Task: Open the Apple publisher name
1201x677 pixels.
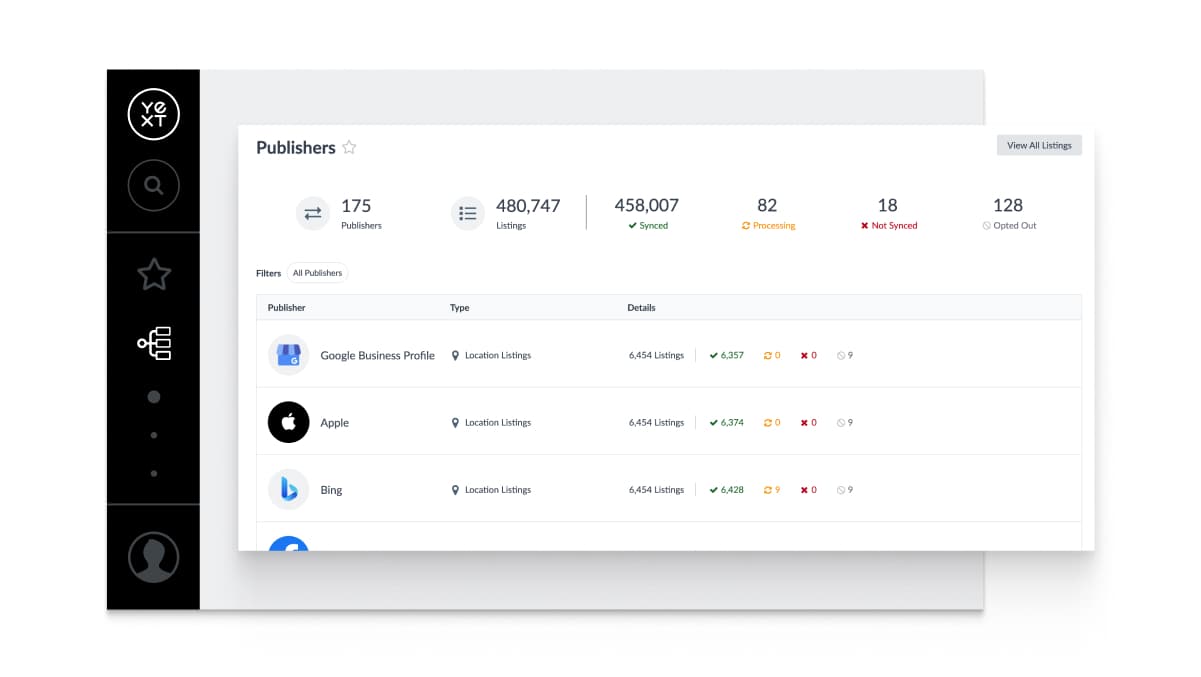Action: (x=334, y=423)
